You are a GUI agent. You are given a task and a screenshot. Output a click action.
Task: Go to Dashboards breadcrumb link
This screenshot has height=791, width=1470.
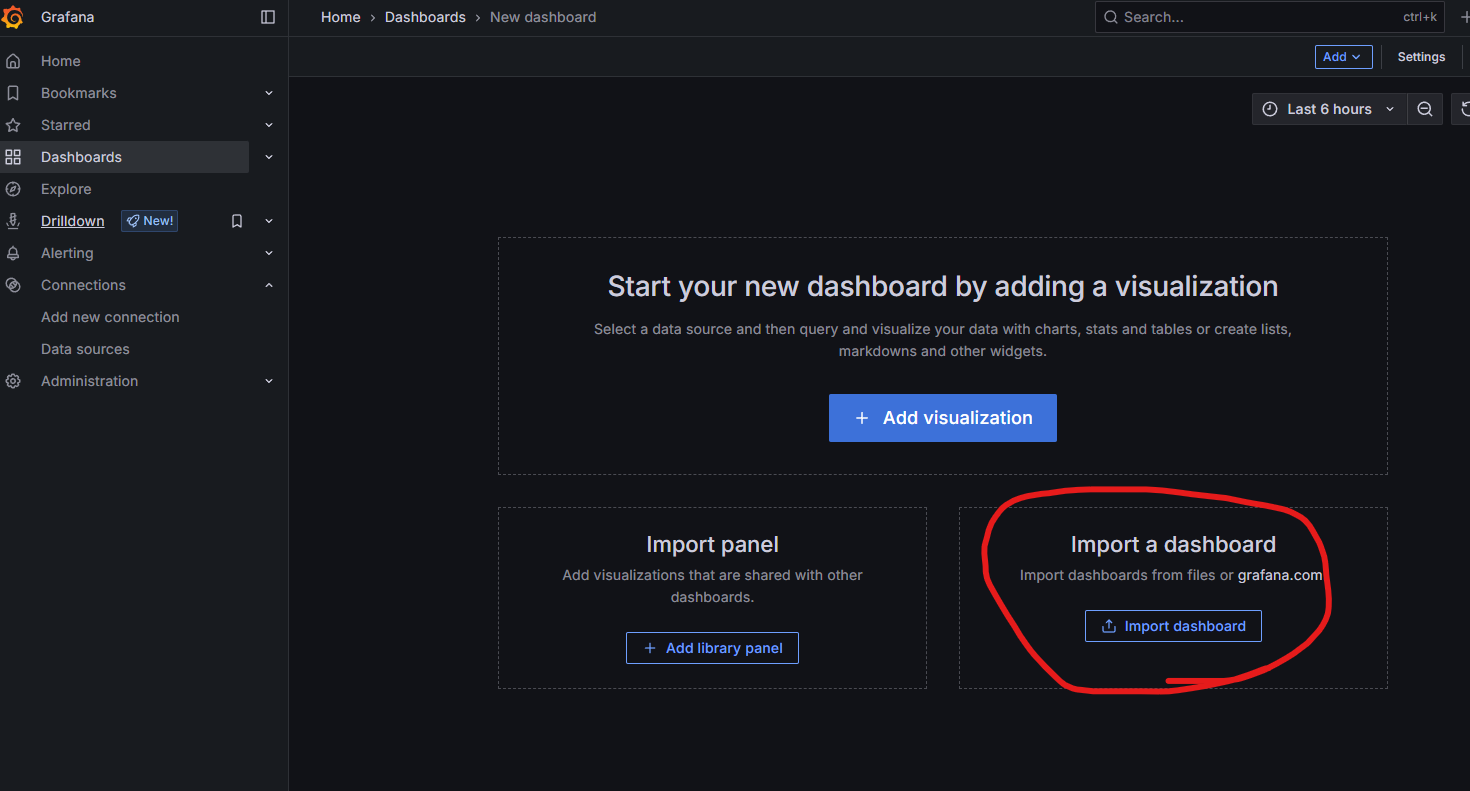[425, 17]
